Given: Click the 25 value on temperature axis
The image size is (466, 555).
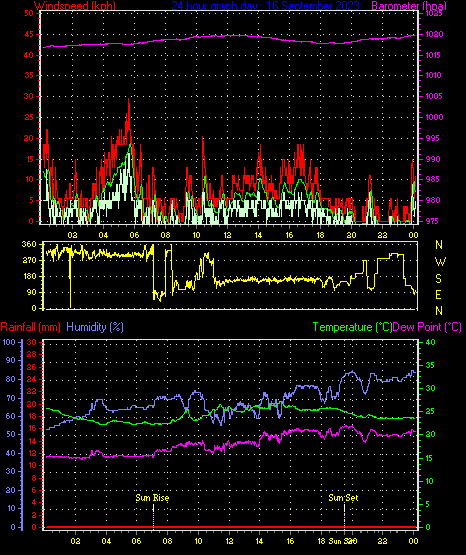Looking at the screenshot, I should (x=430, y=411).
